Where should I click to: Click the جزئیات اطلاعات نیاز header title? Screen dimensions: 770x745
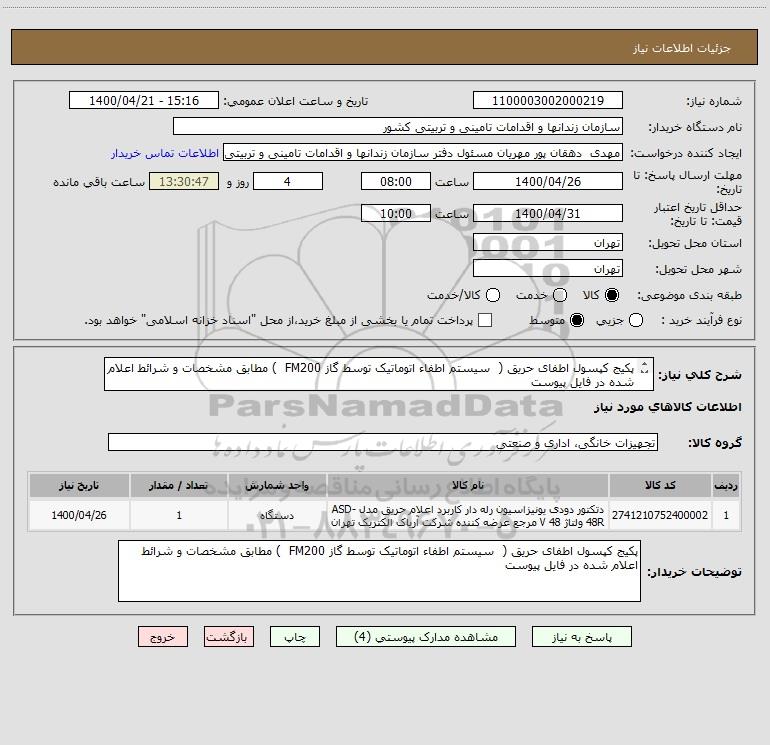point(681,48)
